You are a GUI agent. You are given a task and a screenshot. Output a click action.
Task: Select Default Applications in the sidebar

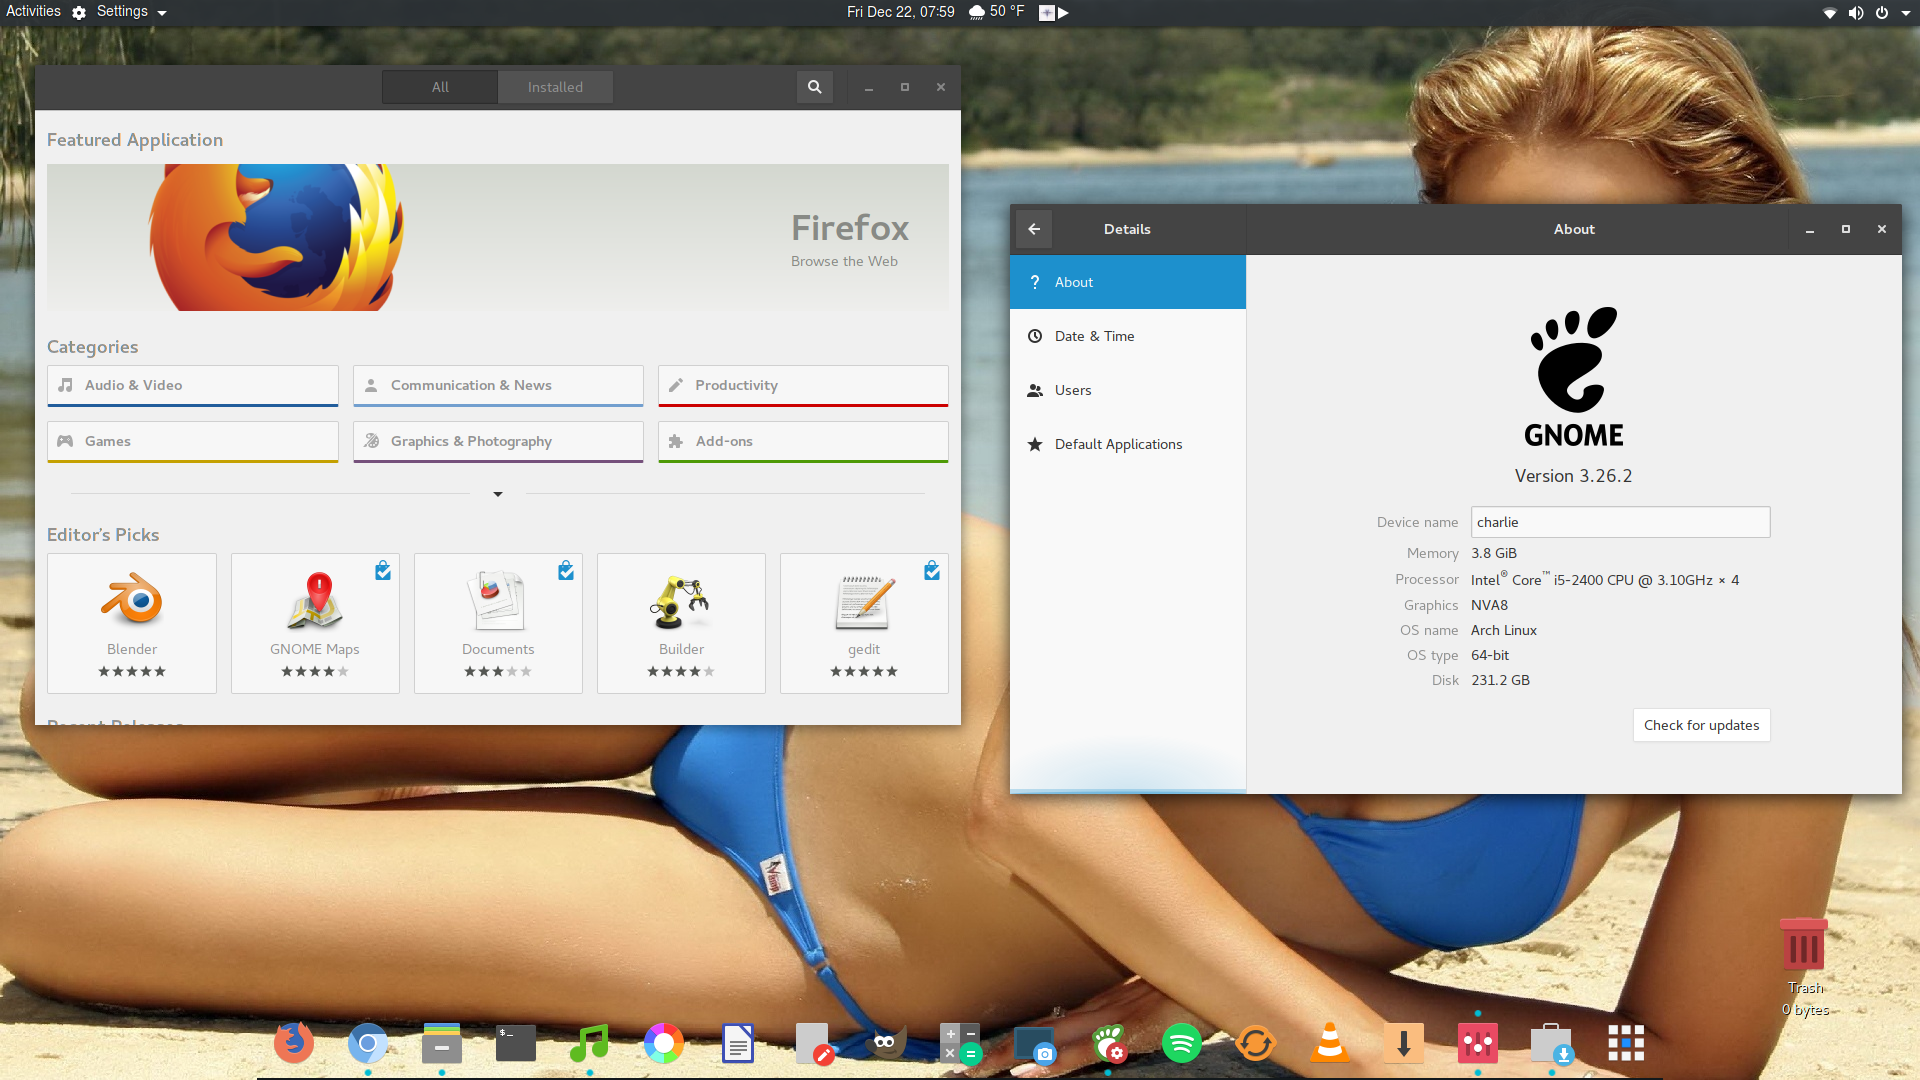coord(1128,444)
